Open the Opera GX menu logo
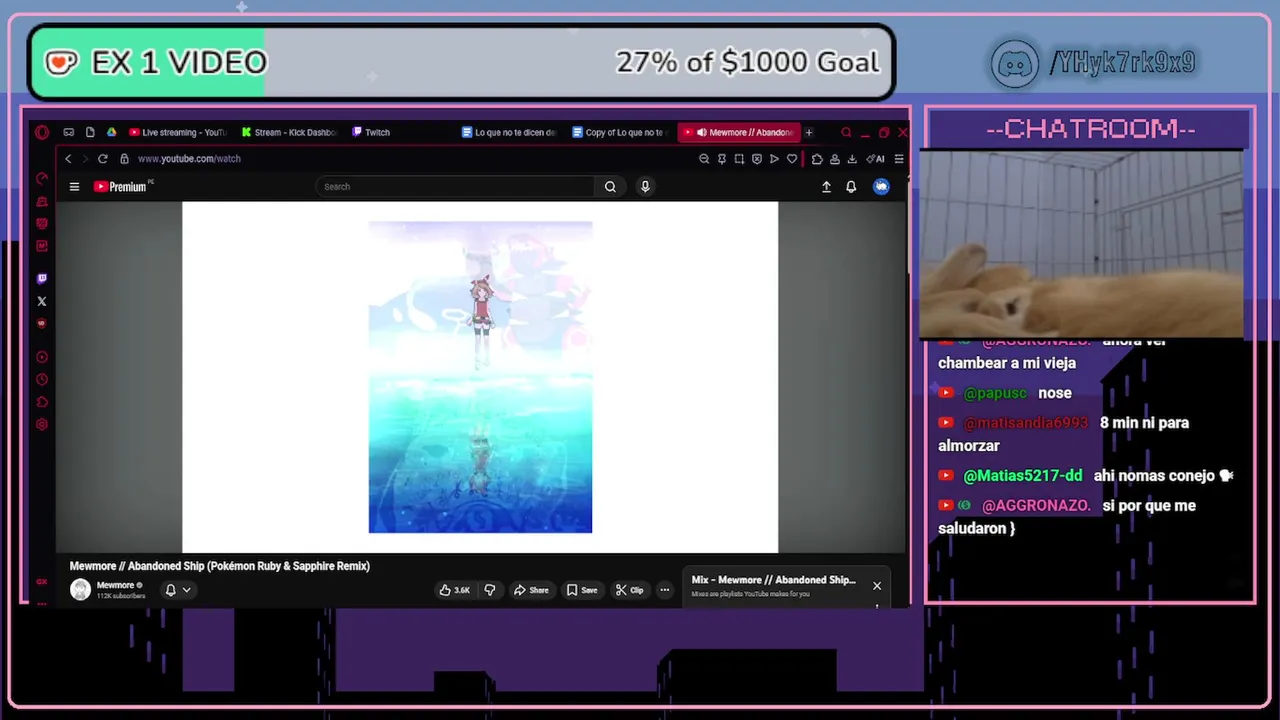Screen dimensions: 1280x720 point(41,132)
